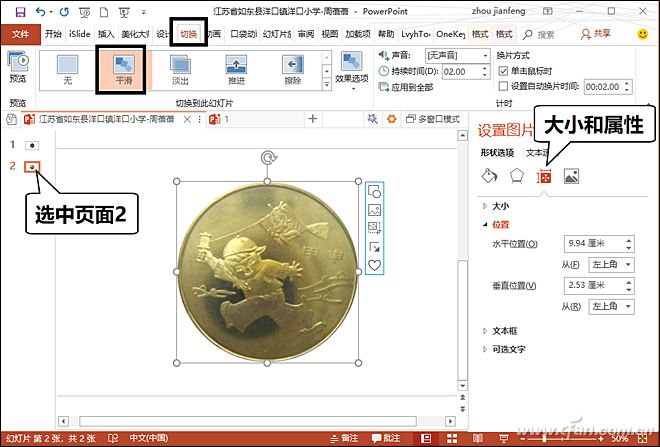Click the Save icon in quick access toolbar
660x447 pixels.
[x=20, y=12]
